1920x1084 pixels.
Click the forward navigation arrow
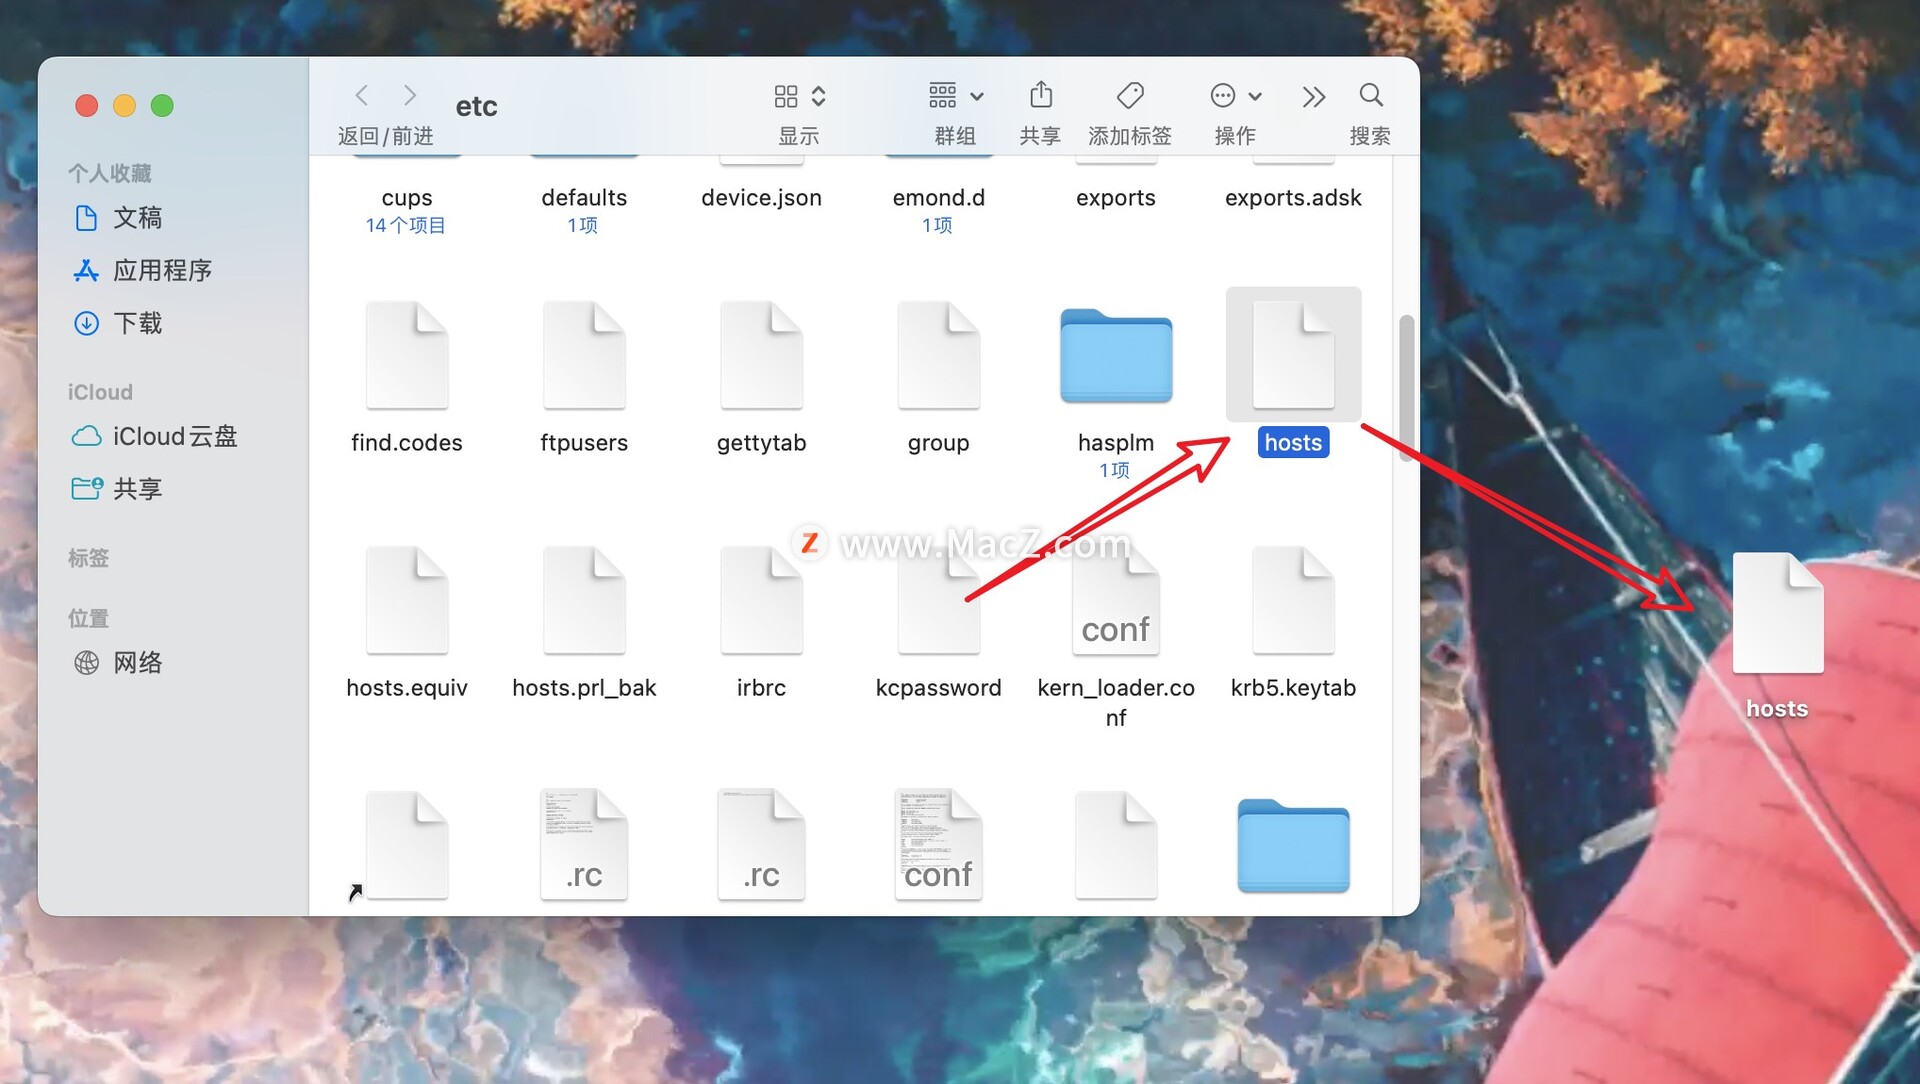[x=409, y=95]
